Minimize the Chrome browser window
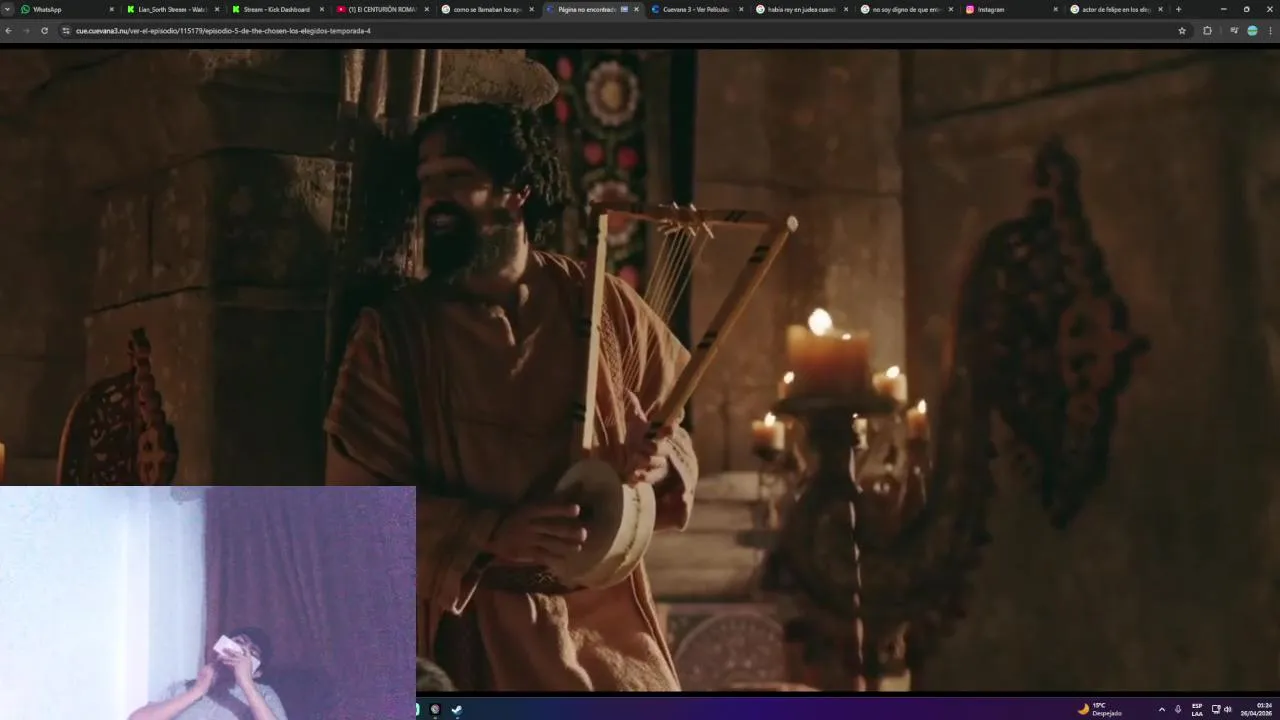Screen dimensions: 1280x720 click(x=1223, y=9)
